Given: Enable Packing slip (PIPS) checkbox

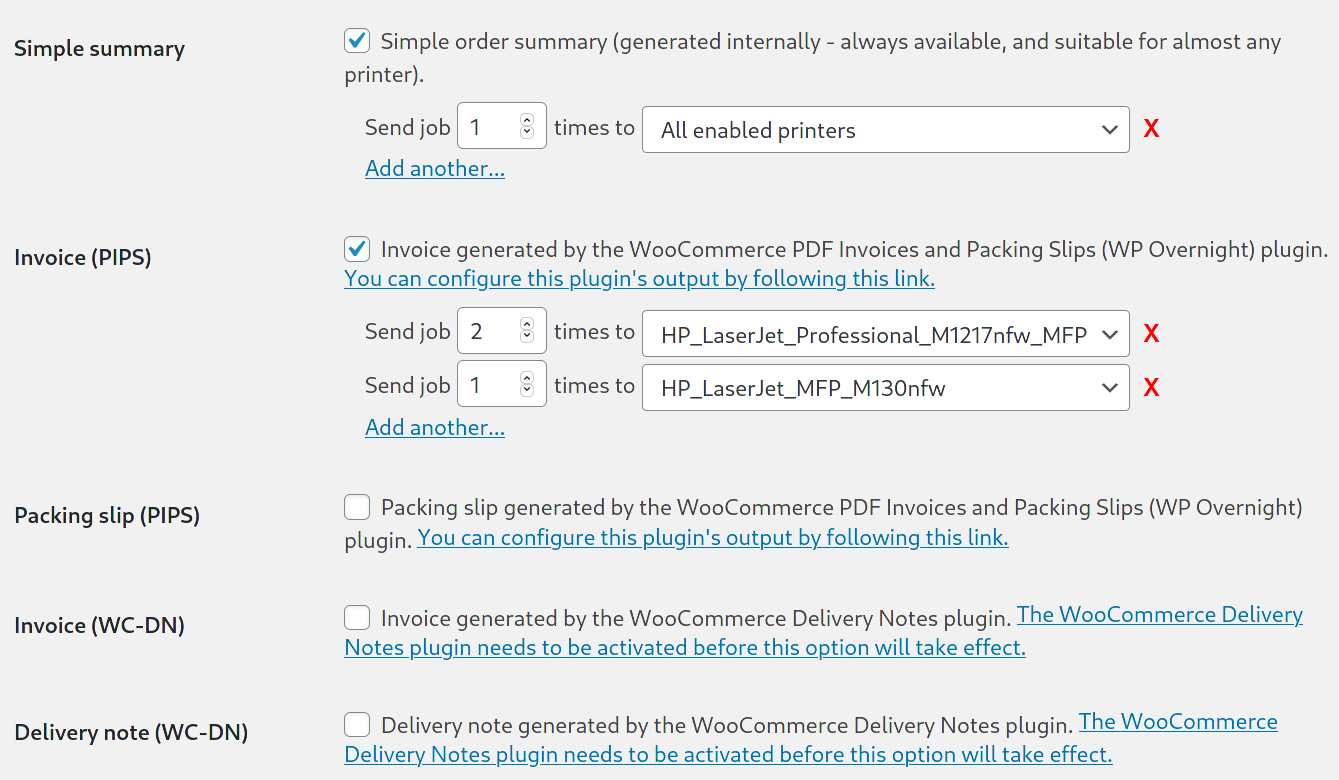Looking at the screenshot, I should (357, 507).
